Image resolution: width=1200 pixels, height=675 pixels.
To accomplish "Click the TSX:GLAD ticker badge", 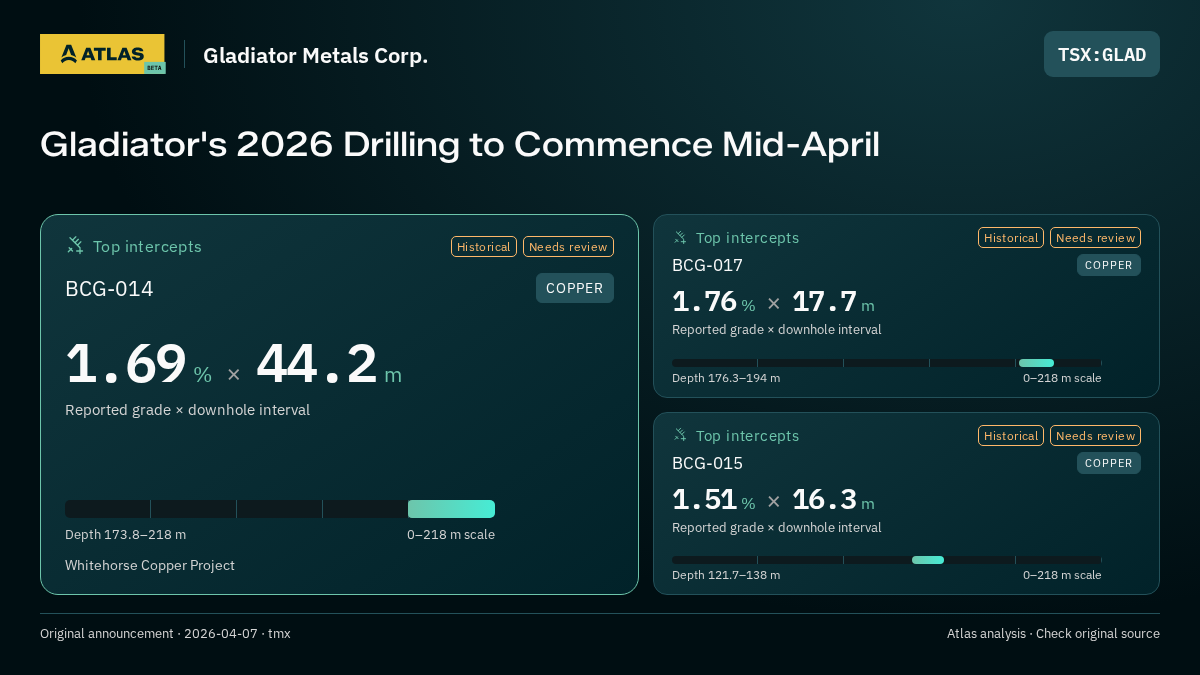I will pyautogui.click(x=1102, y=54).
